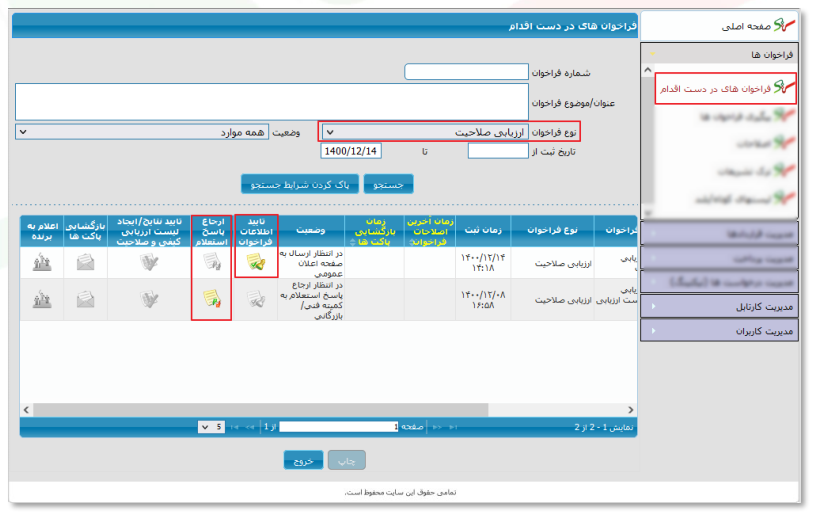Expand the مدیریت کارتابل section

click(x=720, y=307)
